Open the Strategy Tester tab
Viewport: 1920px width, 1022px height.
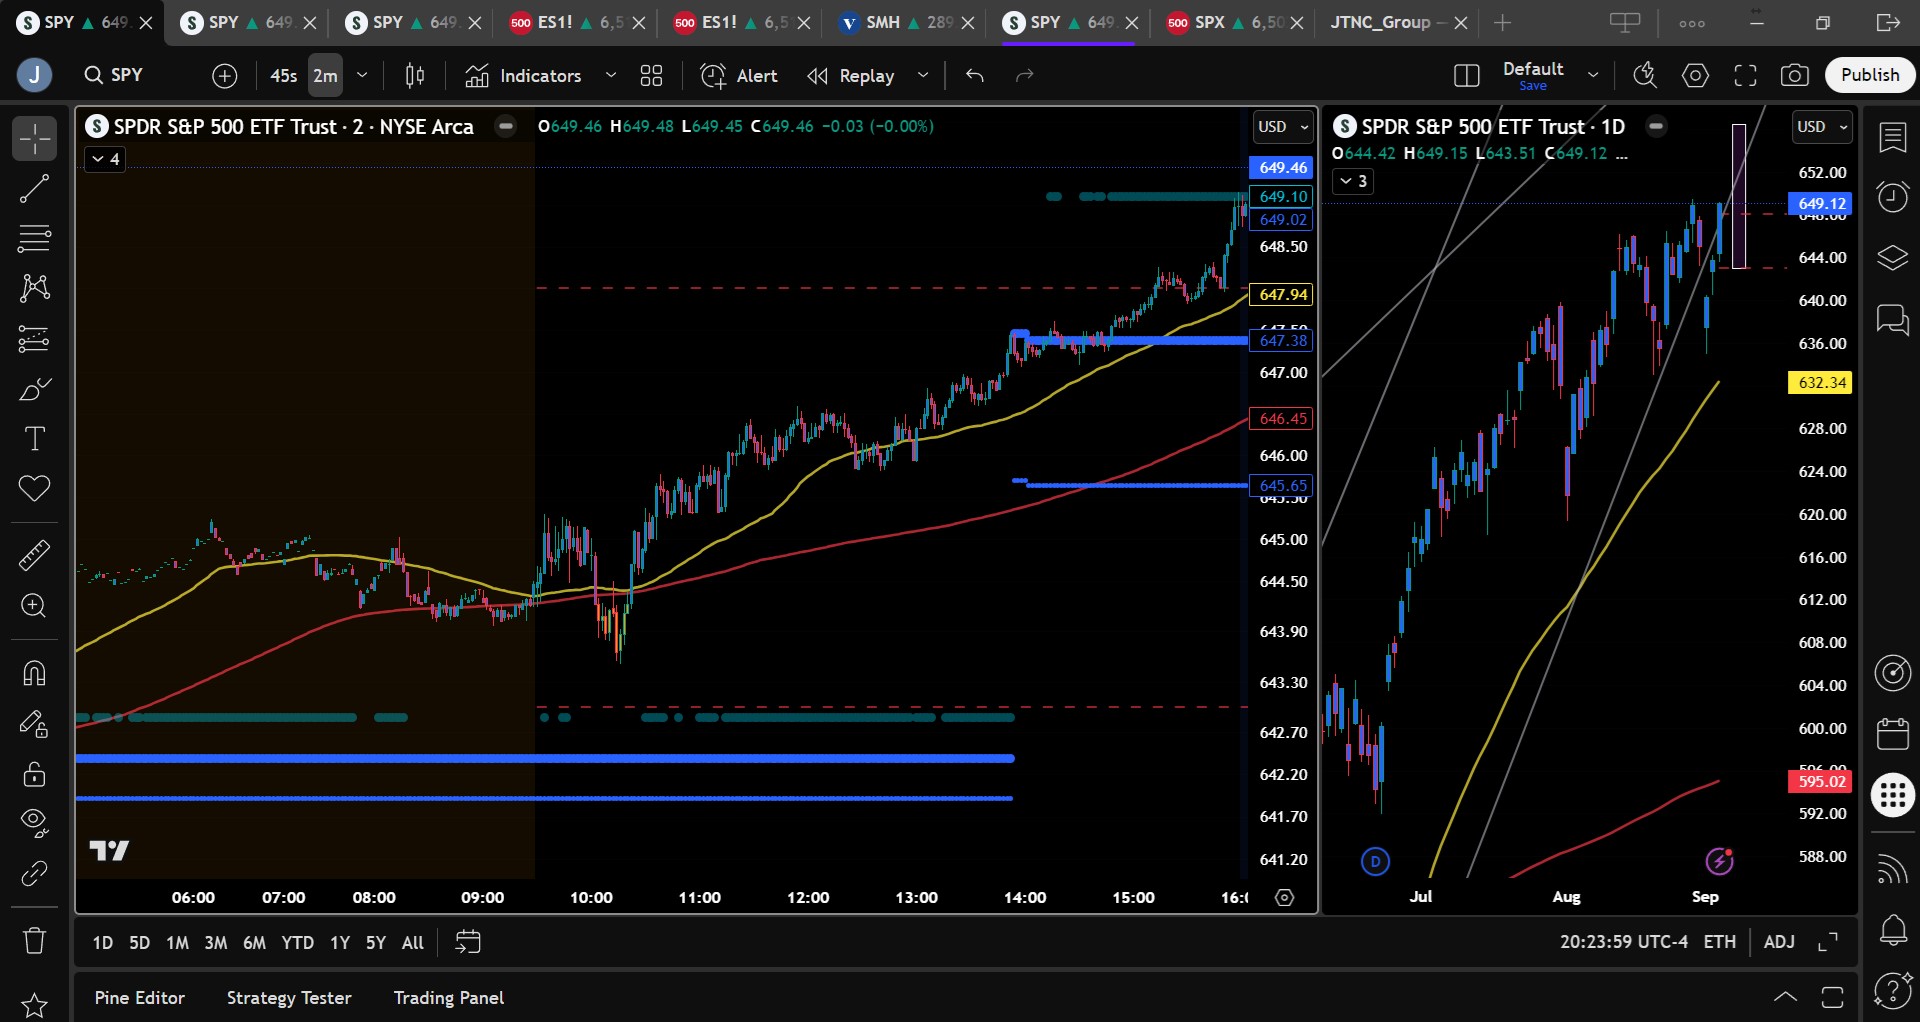coord(289,998)
